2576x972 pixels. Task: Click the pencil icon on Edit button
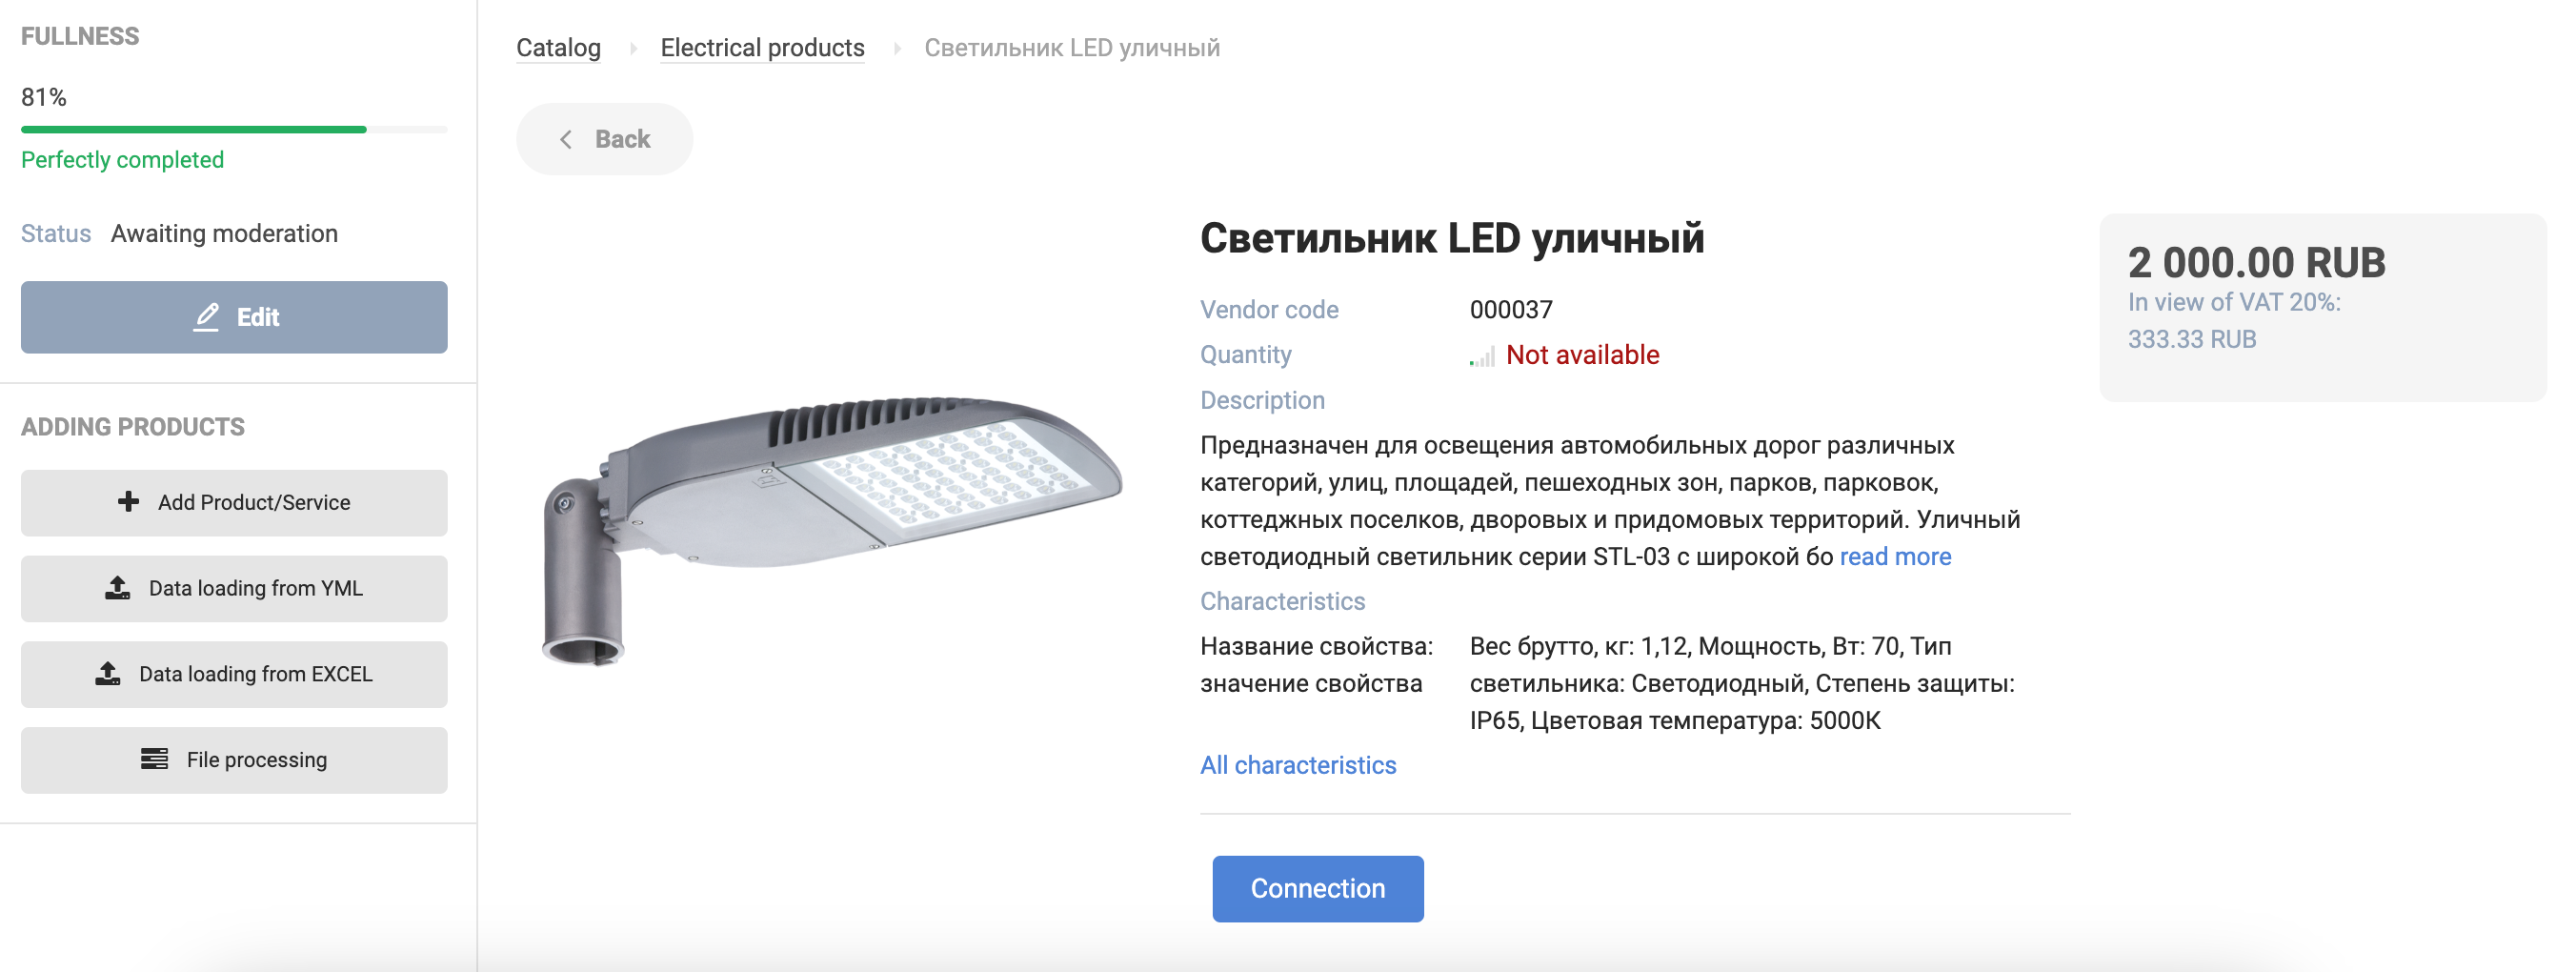click(206, 317)
